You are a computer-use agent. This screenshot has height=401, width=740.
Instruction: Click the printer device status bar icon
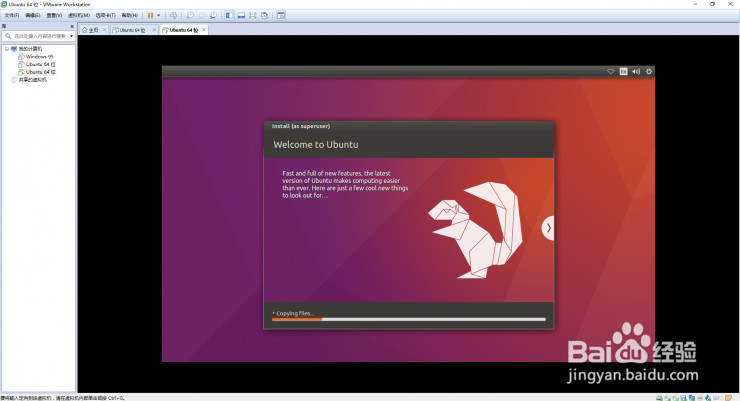(700, 398)
